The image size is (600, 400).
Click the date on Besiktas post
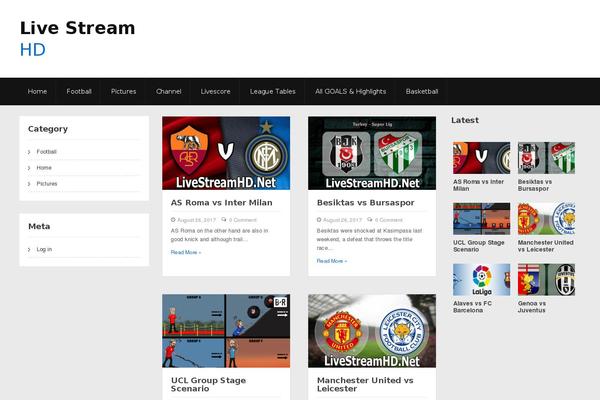[342, 220]
